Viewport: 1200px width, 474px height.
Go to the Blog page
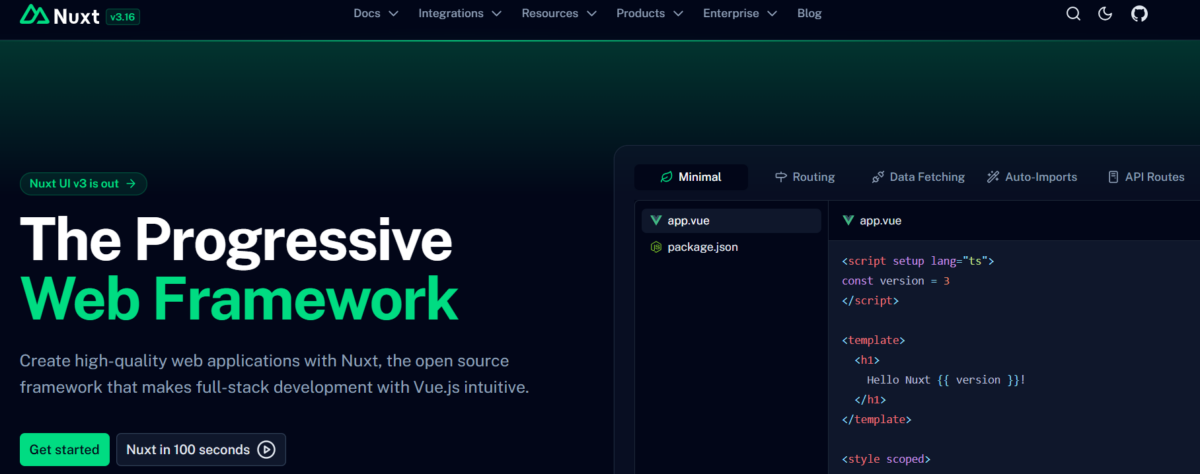pos(809,14)
